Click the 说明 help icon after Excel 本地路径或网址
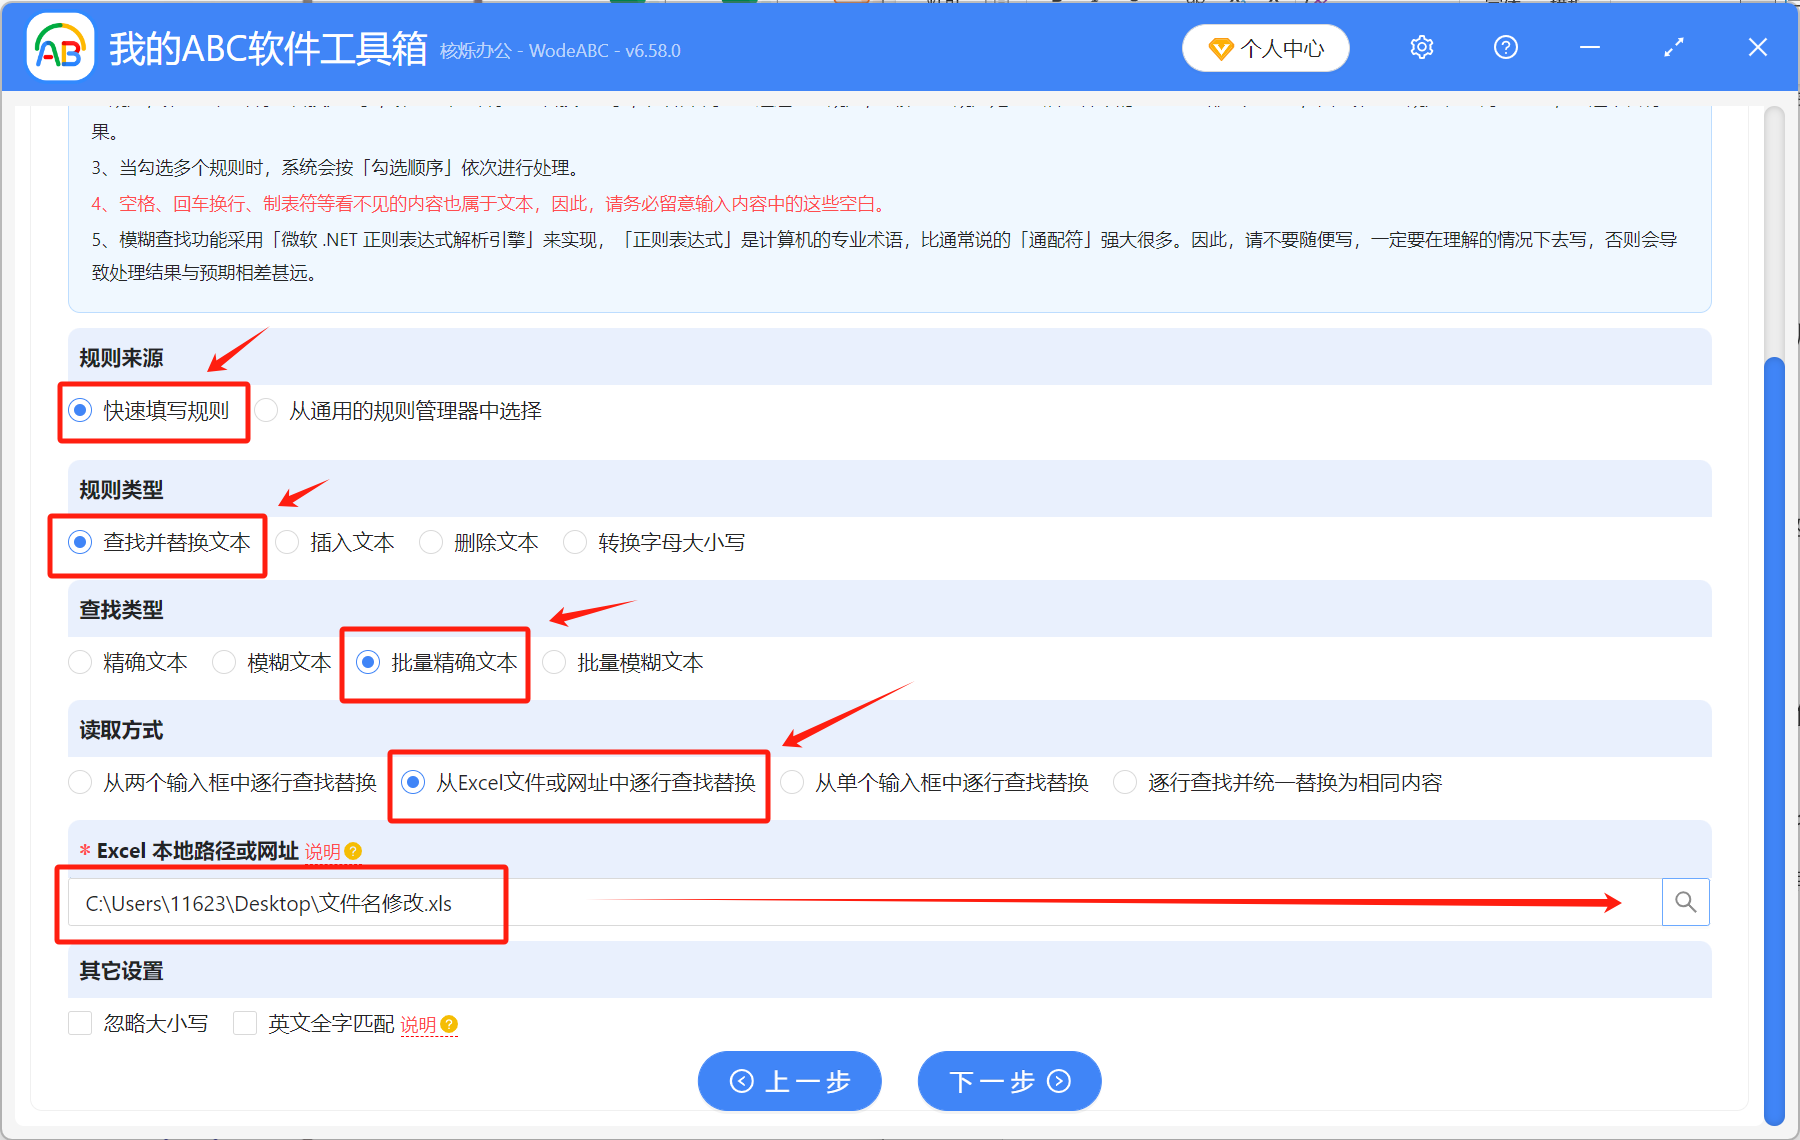Image resolution: width=1800 pixels, height=1140 pixels. 354,851
